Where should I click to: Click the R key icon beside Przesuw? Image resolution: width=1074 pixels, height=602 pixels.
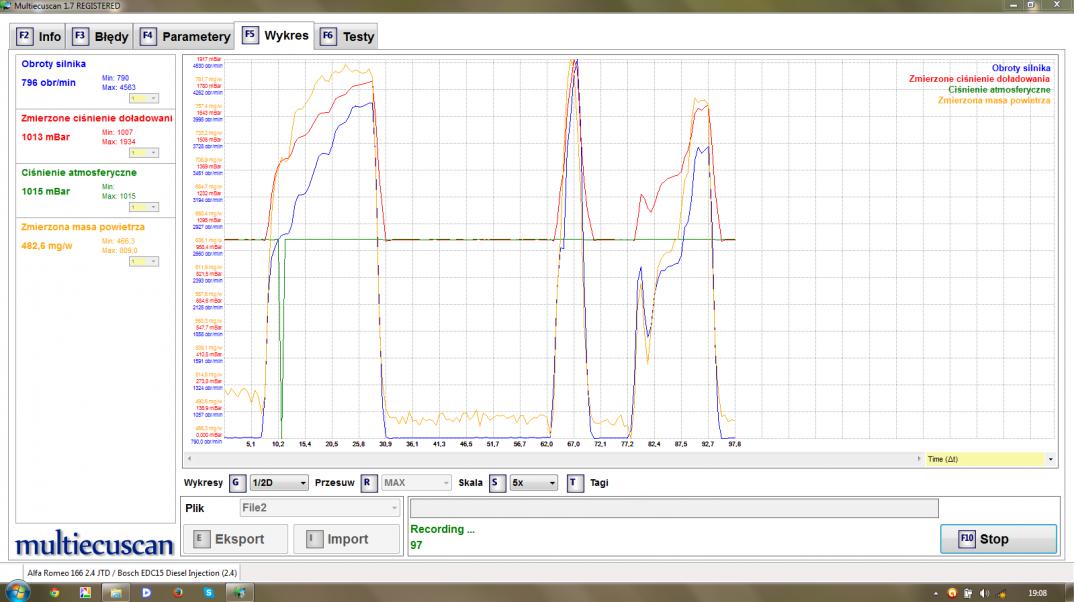[368, 483]
